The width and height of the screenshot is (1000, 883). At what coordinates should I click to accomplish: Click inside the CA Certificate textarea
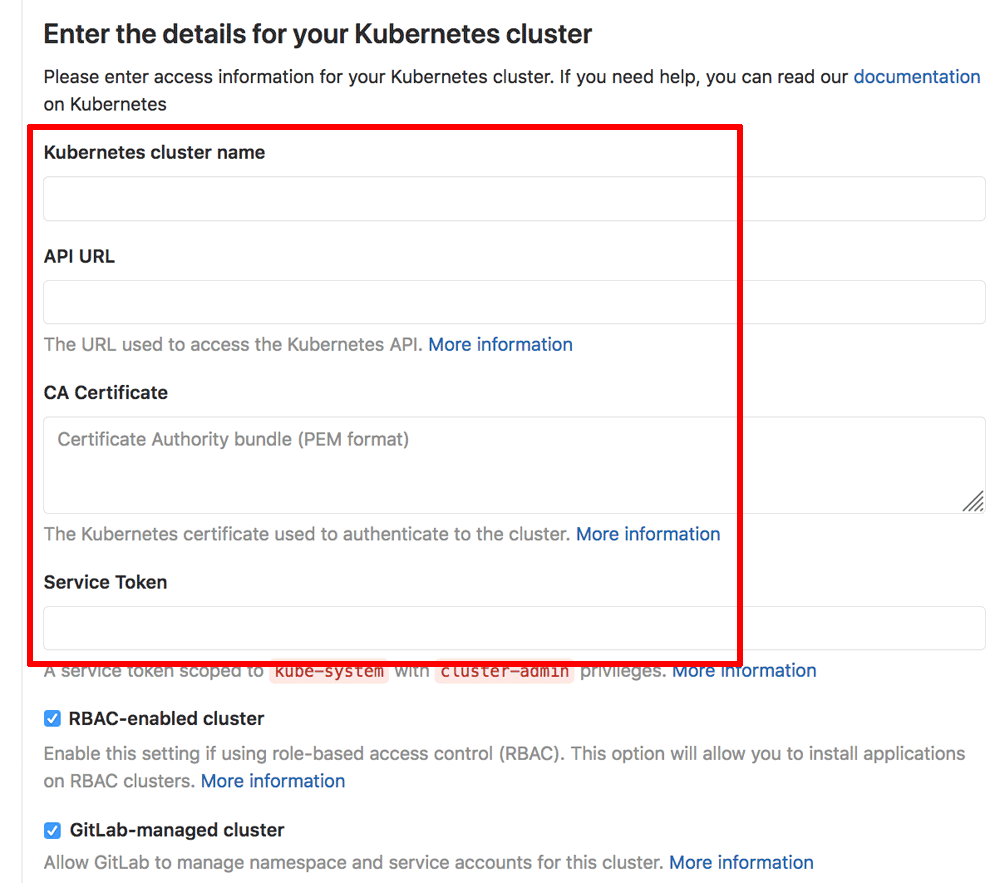coord(500,464)
